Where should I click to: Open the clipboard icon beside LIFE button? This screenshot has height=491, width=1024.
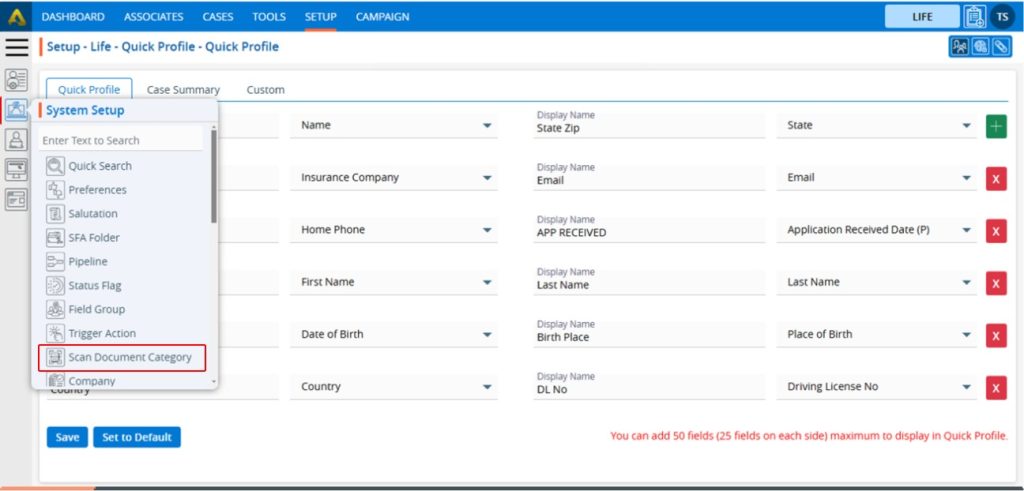[974, 16]
